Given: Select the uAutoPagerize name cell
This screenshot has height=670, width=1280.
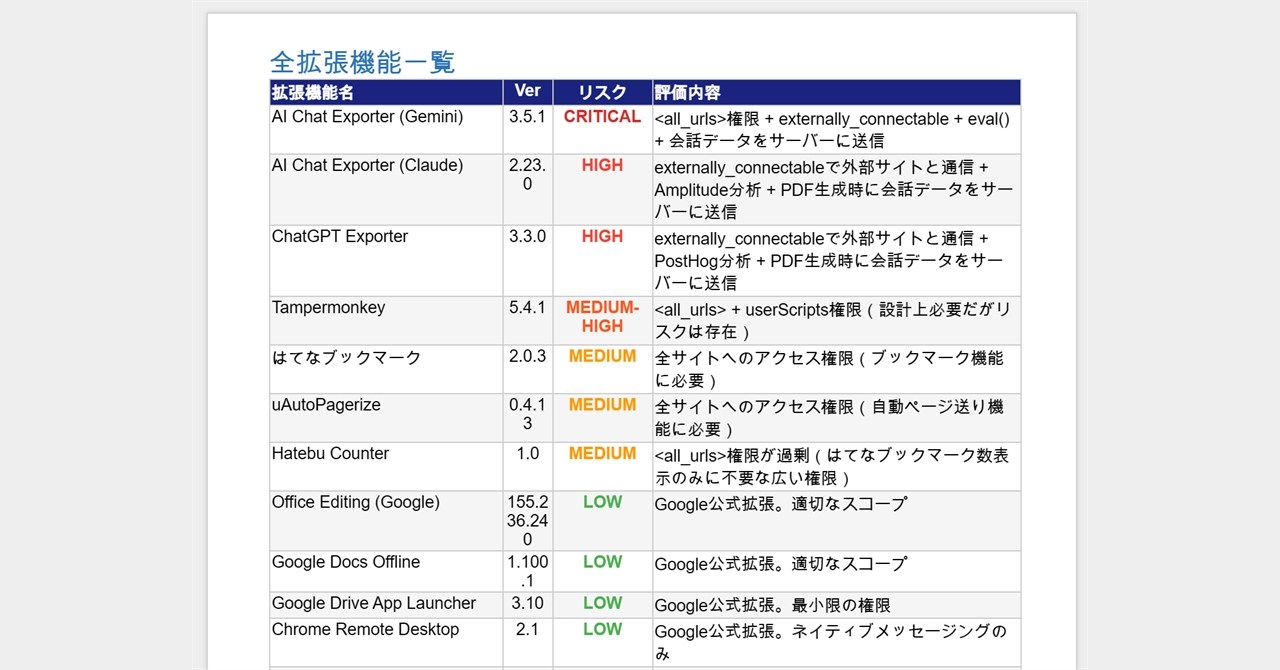Looking at the screenshot, I should click(x=326, y=405).
